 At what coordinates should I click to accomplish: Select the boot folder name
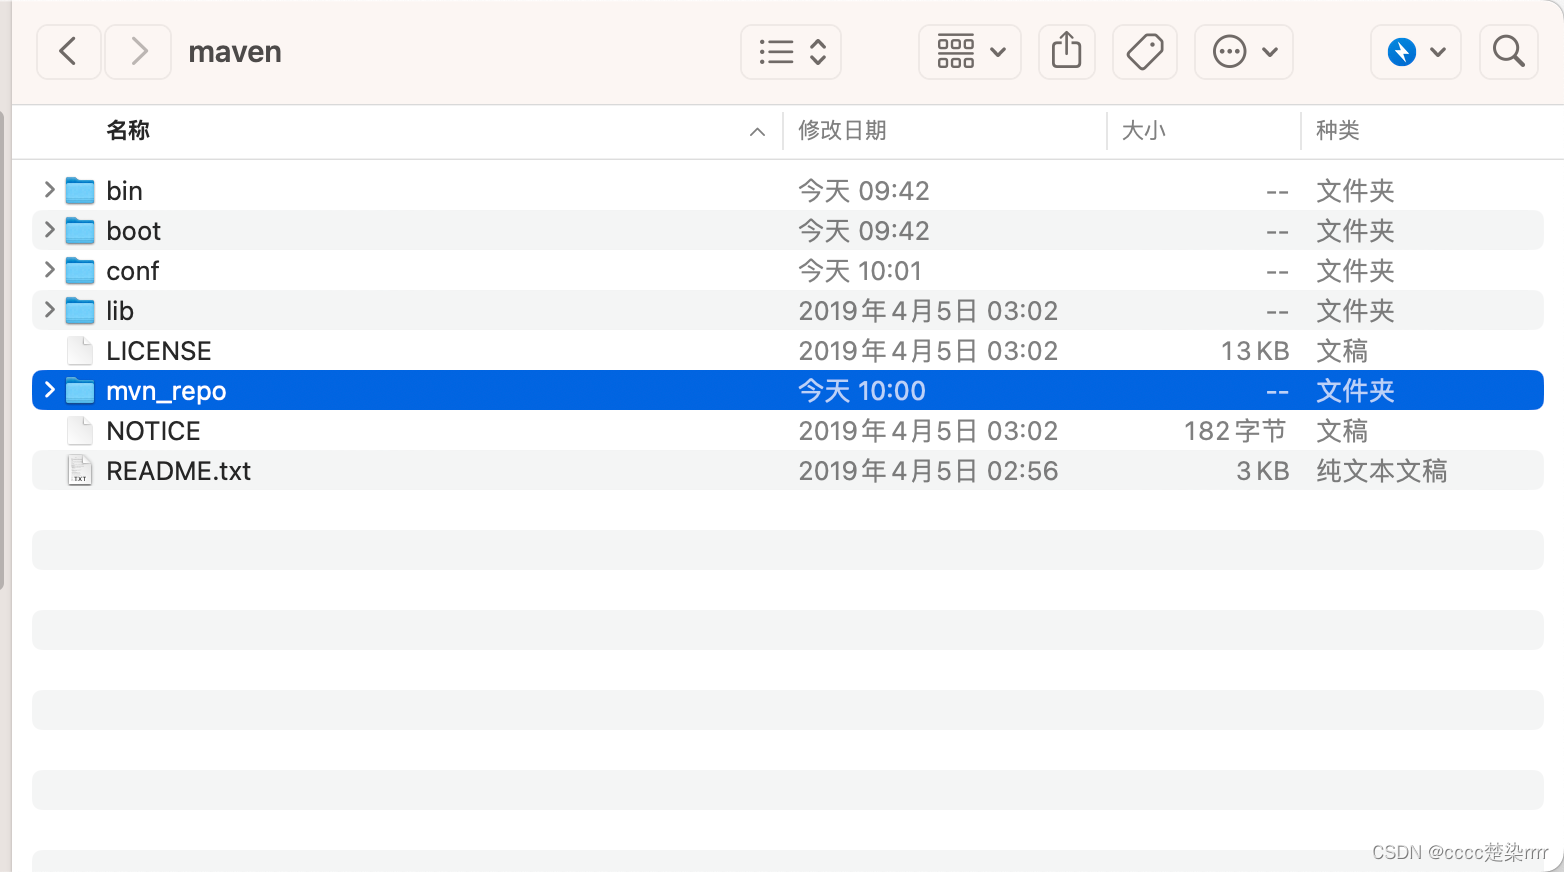134,230
